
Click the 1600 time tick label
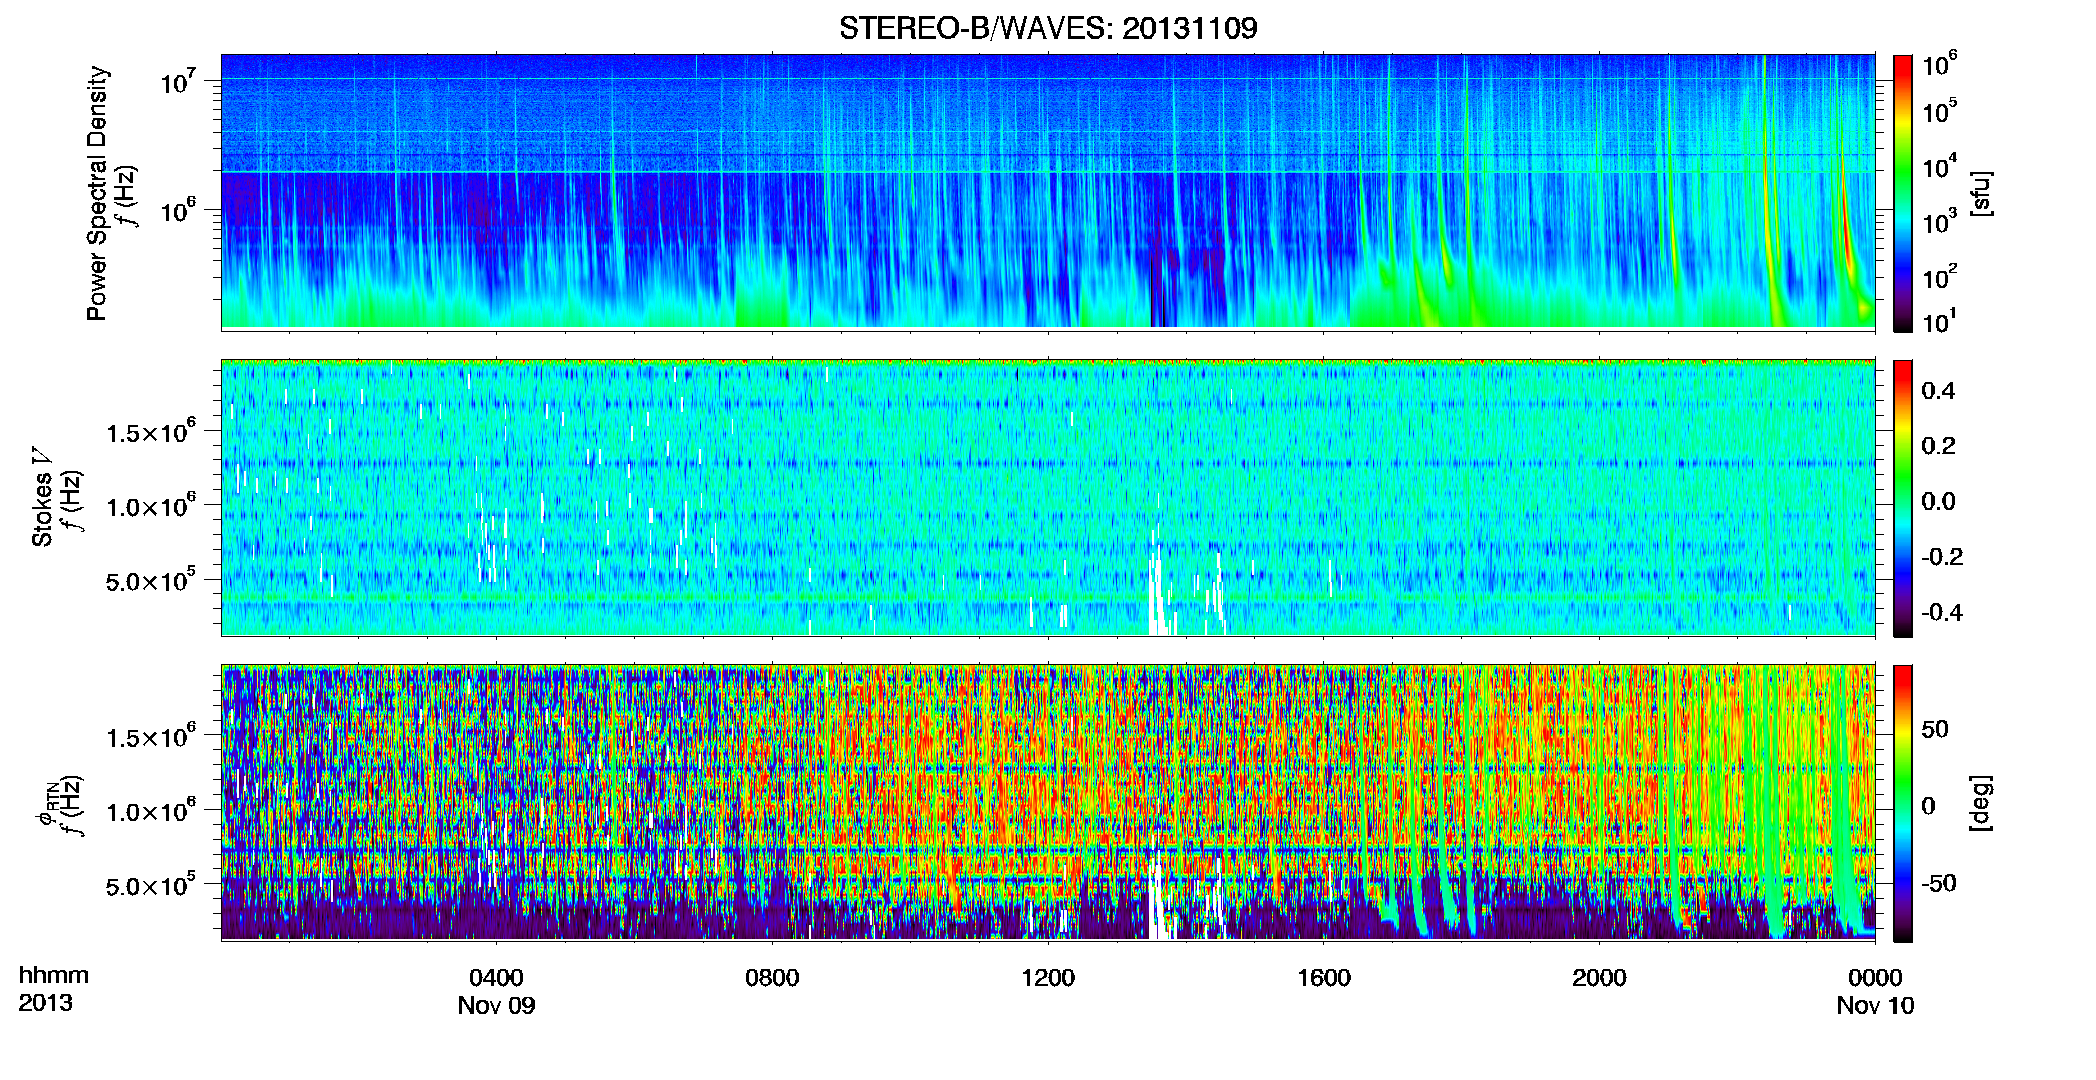point(1324,978)
